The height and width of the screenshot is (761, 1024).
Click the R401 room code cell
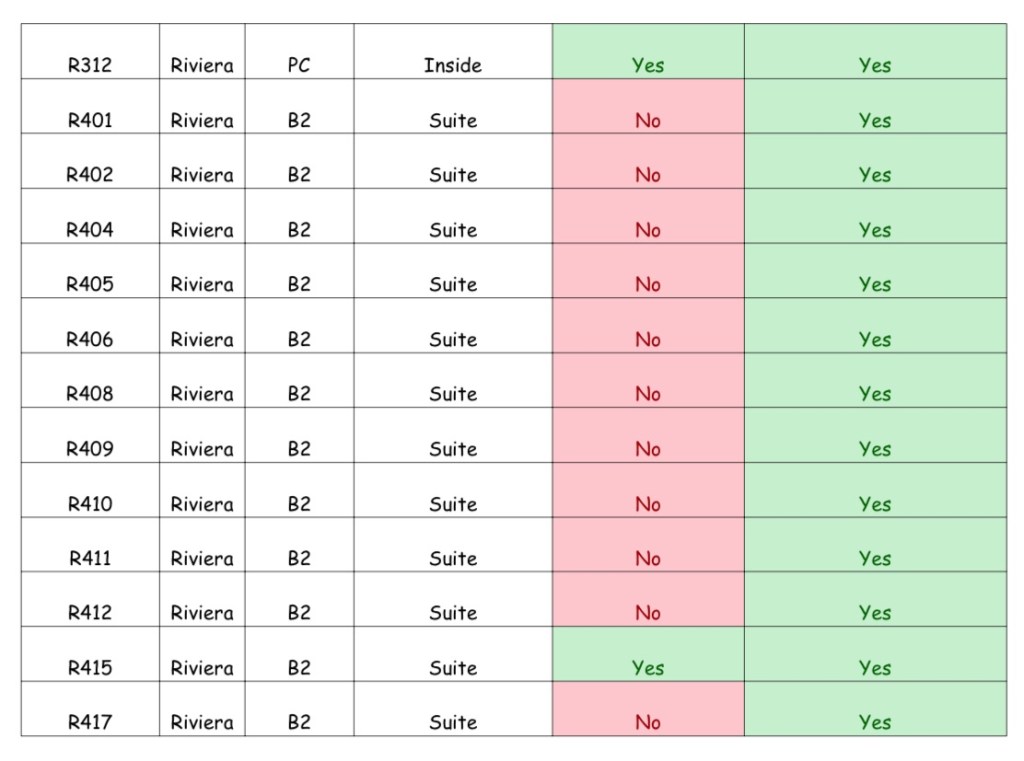(90, 121)
